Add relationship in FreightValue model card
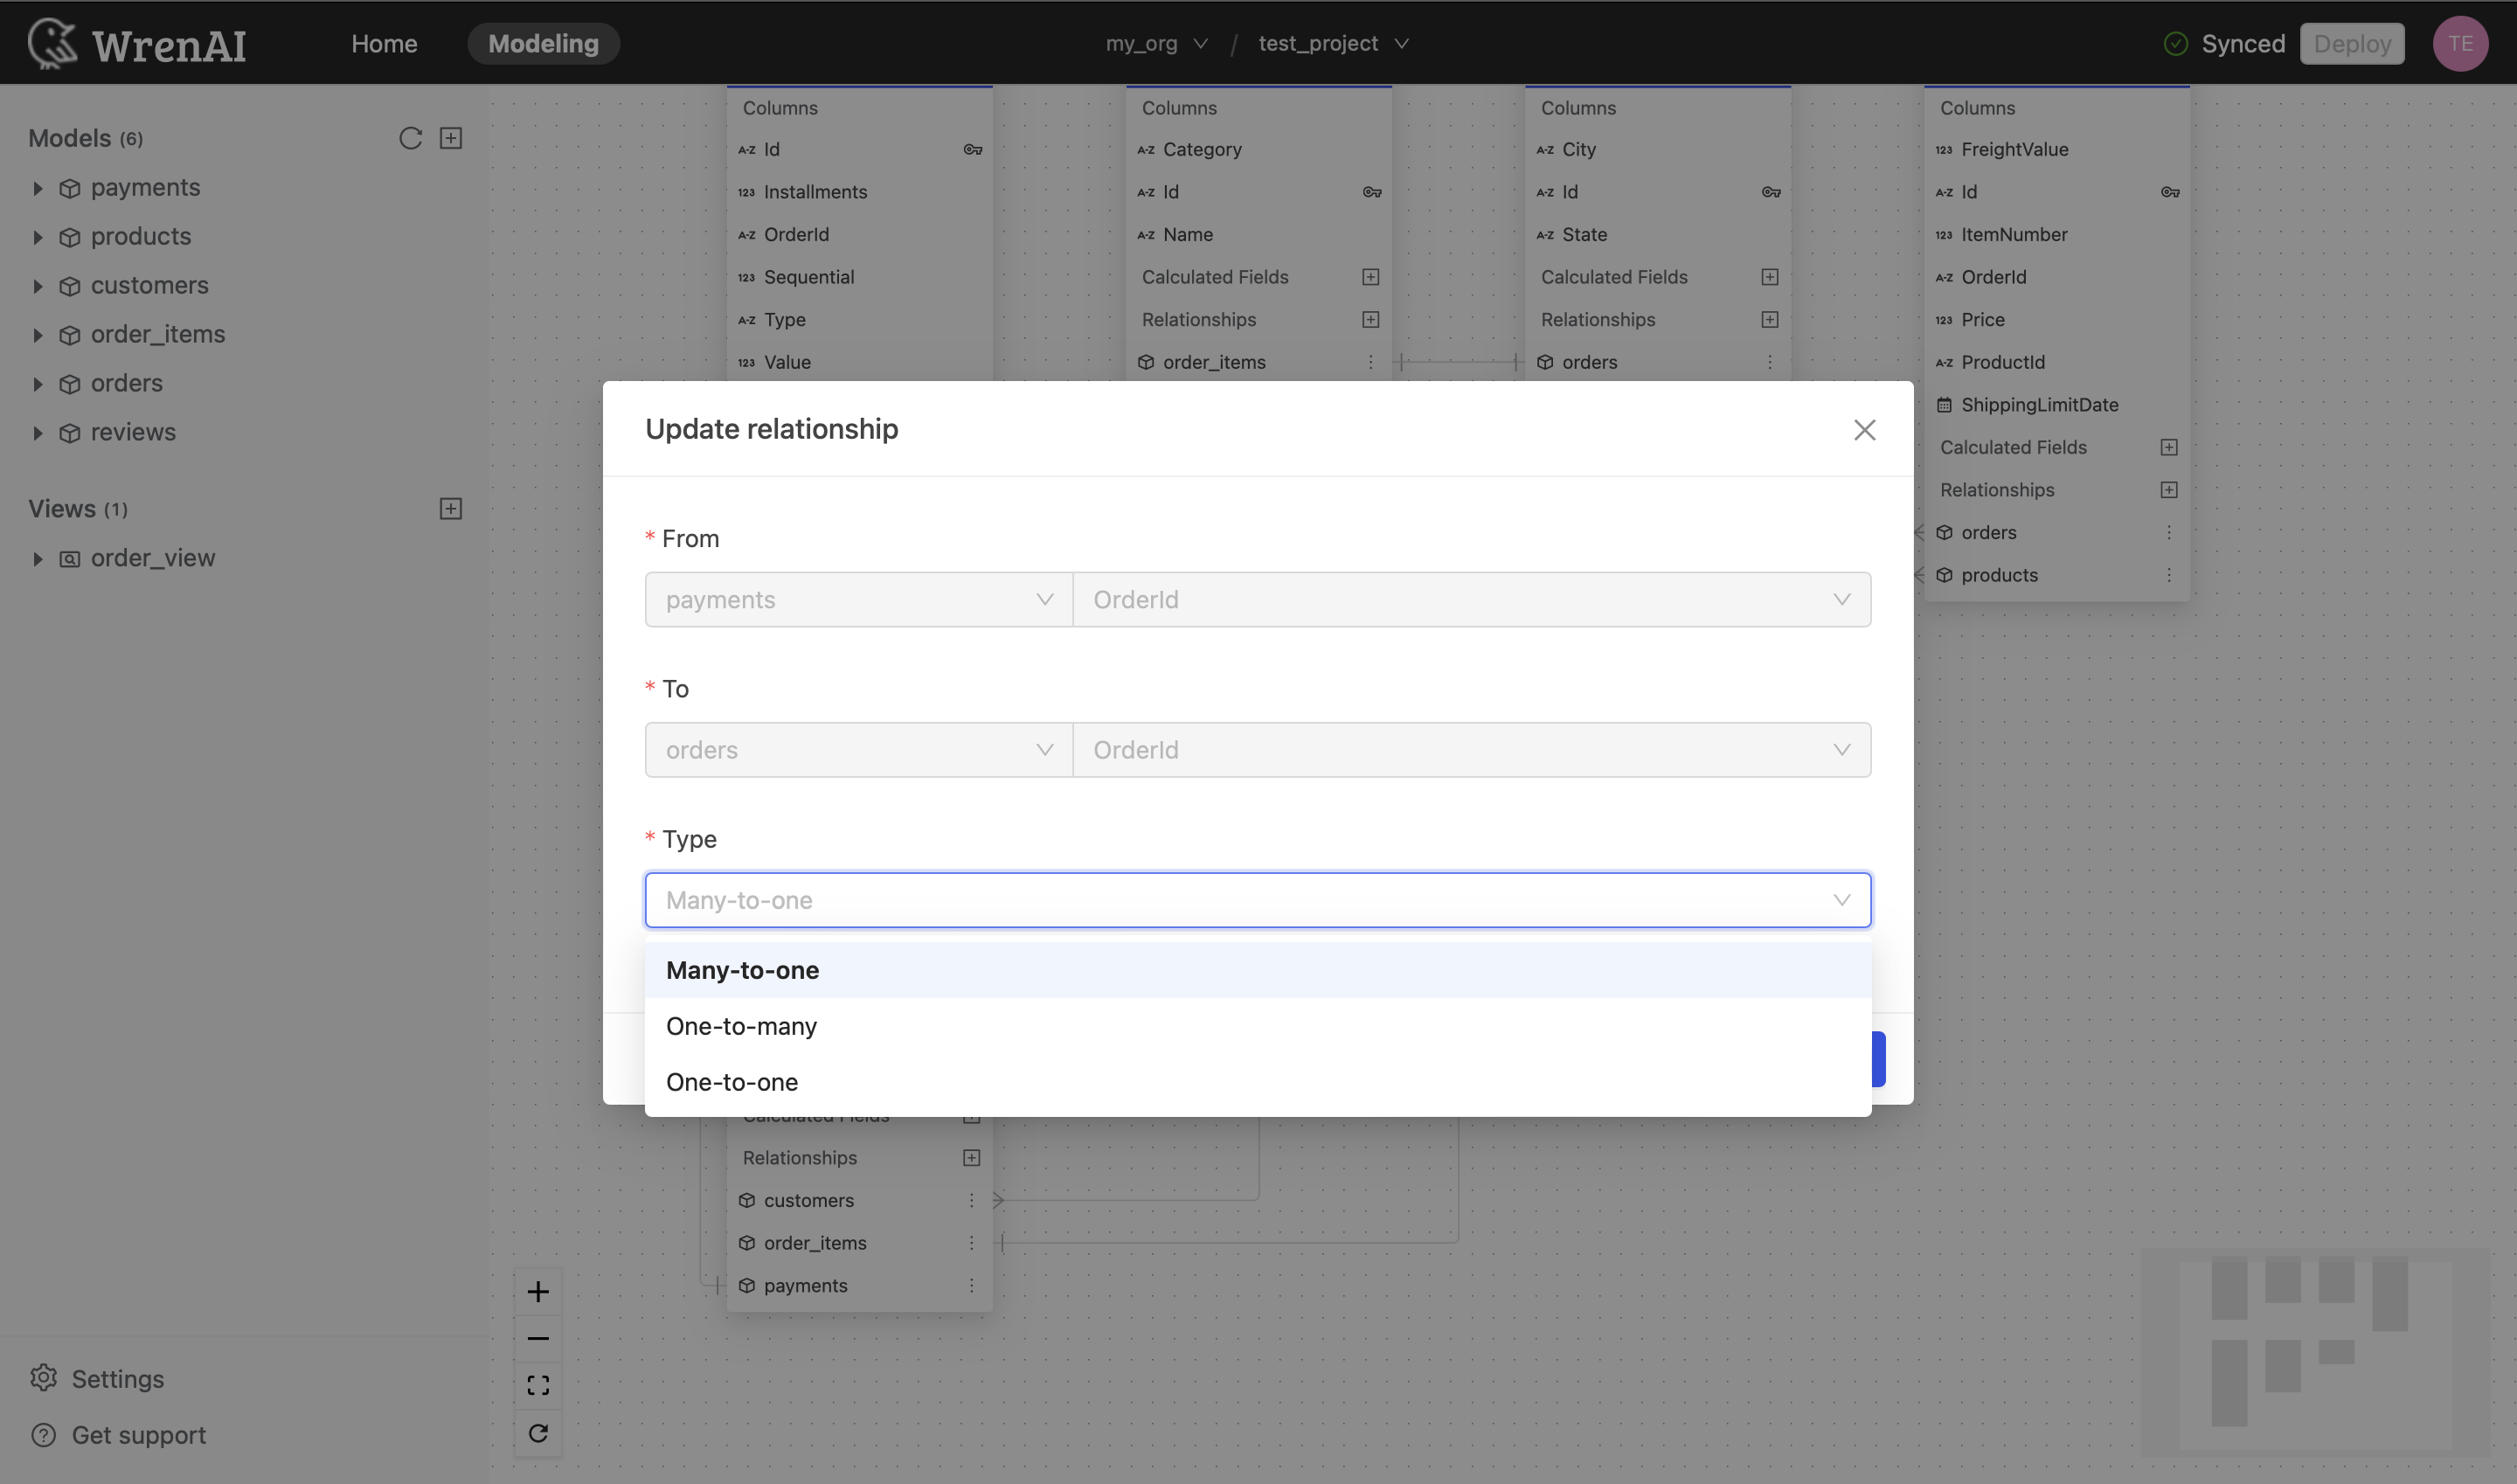 coord(2169,490)
